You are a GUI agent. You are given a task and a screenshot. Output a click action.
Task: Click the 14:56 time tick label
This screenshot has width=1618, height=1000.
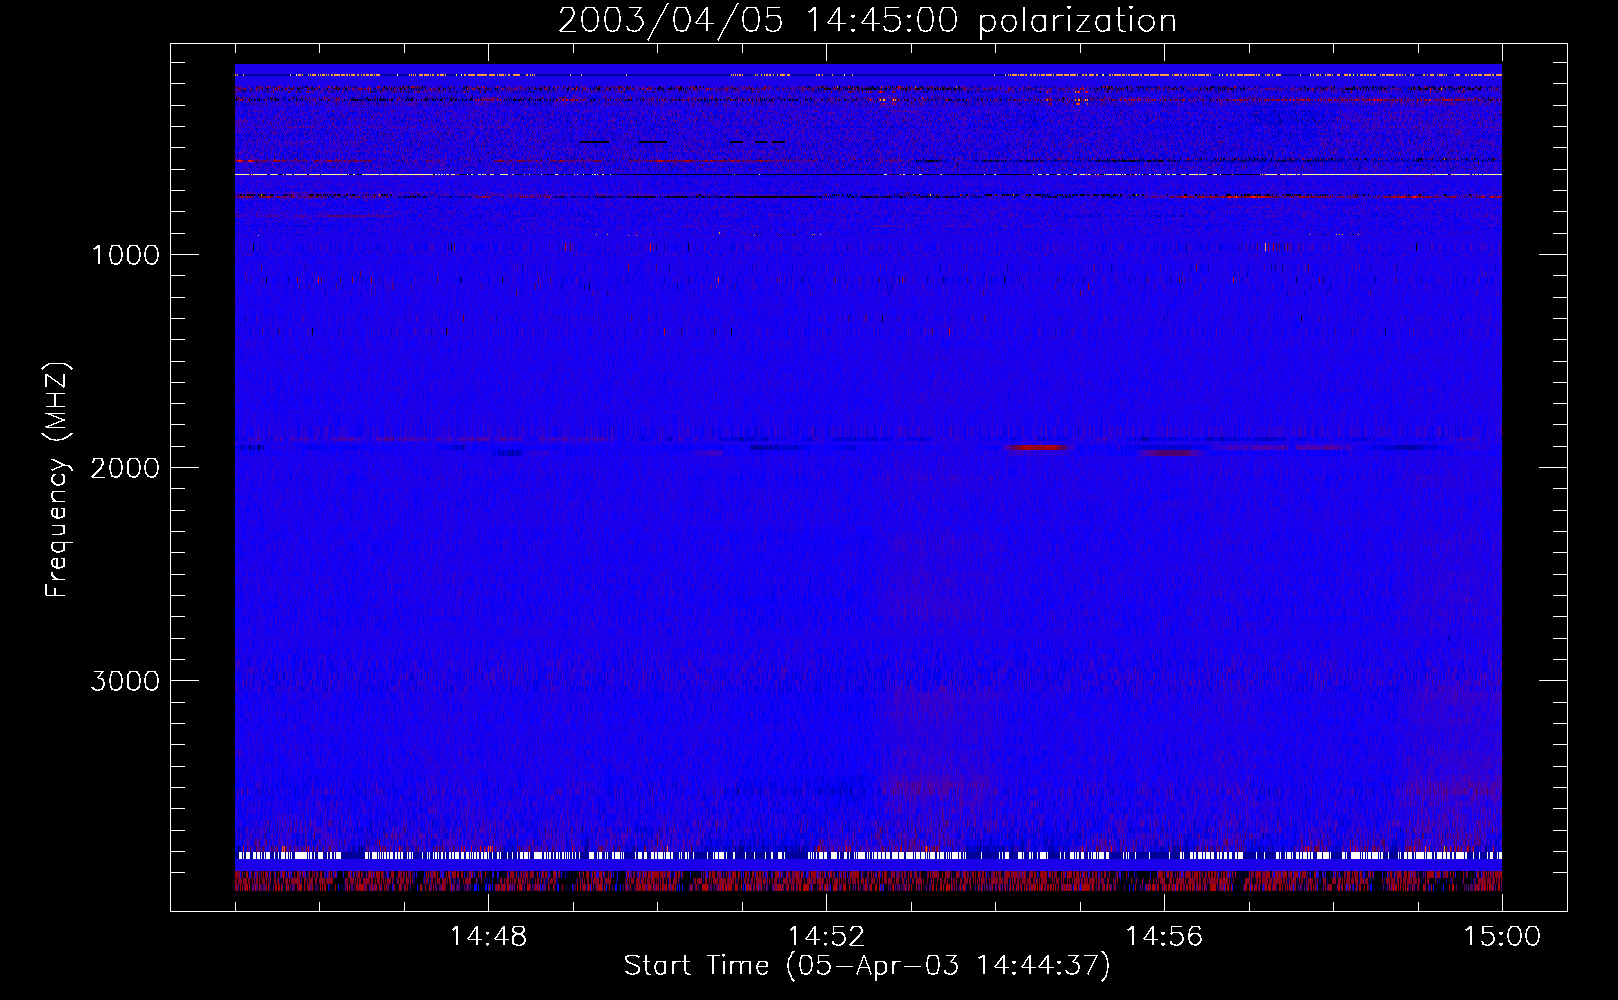tap(1164, 937)
